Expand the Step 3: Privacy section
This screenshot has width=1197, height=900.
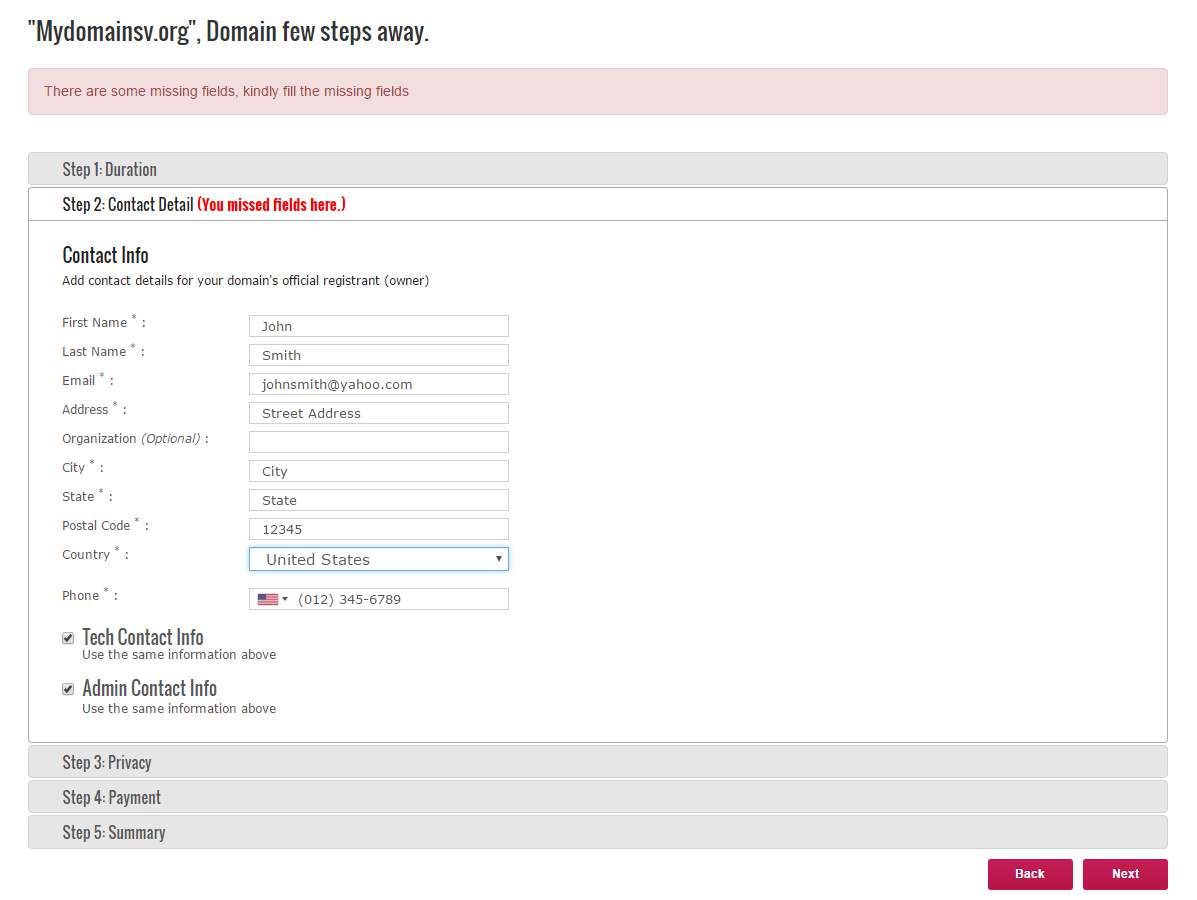pyautogui.click(x=597, y=762)
